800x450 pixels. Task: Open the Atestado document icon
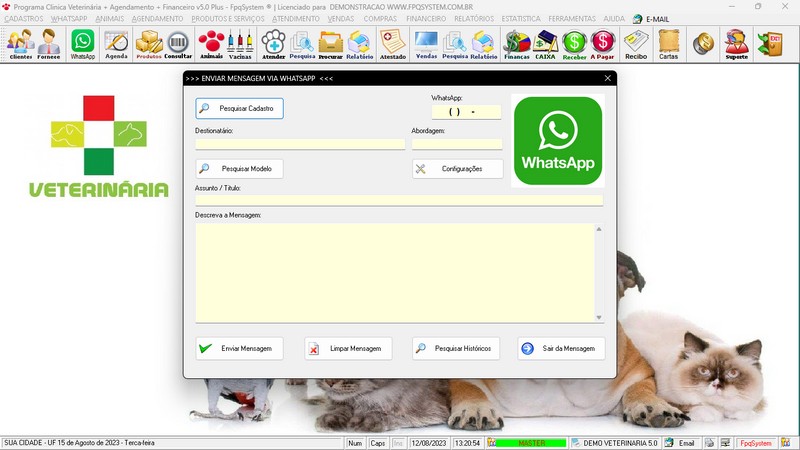tap(393, 44)
